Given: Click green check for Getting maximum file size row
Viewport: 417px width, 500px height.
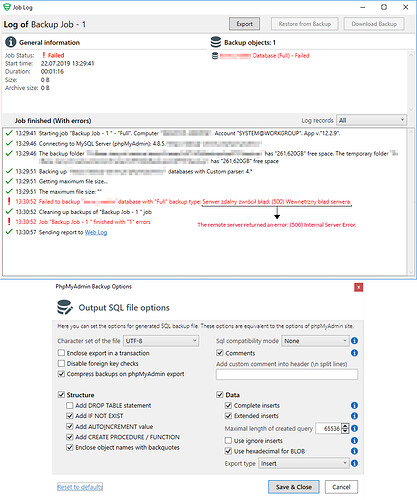Looking at the screenshot, I should pos(9,181).
